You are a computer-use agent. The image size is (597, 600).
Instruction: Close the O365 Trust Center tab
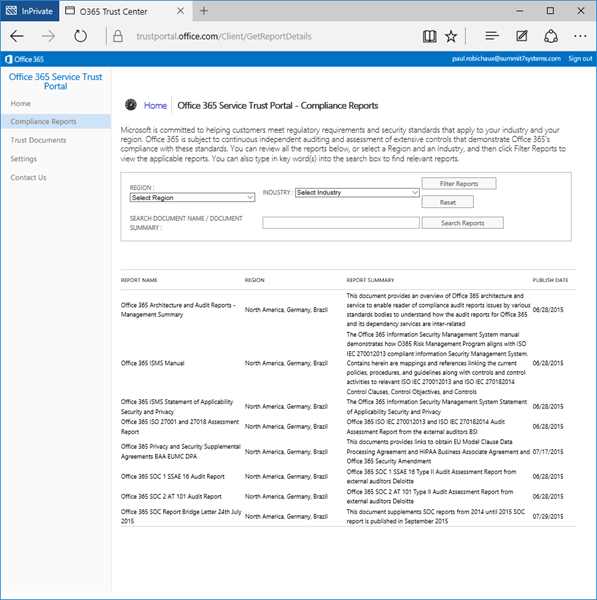pyautogui.click(x=181, y=11)
